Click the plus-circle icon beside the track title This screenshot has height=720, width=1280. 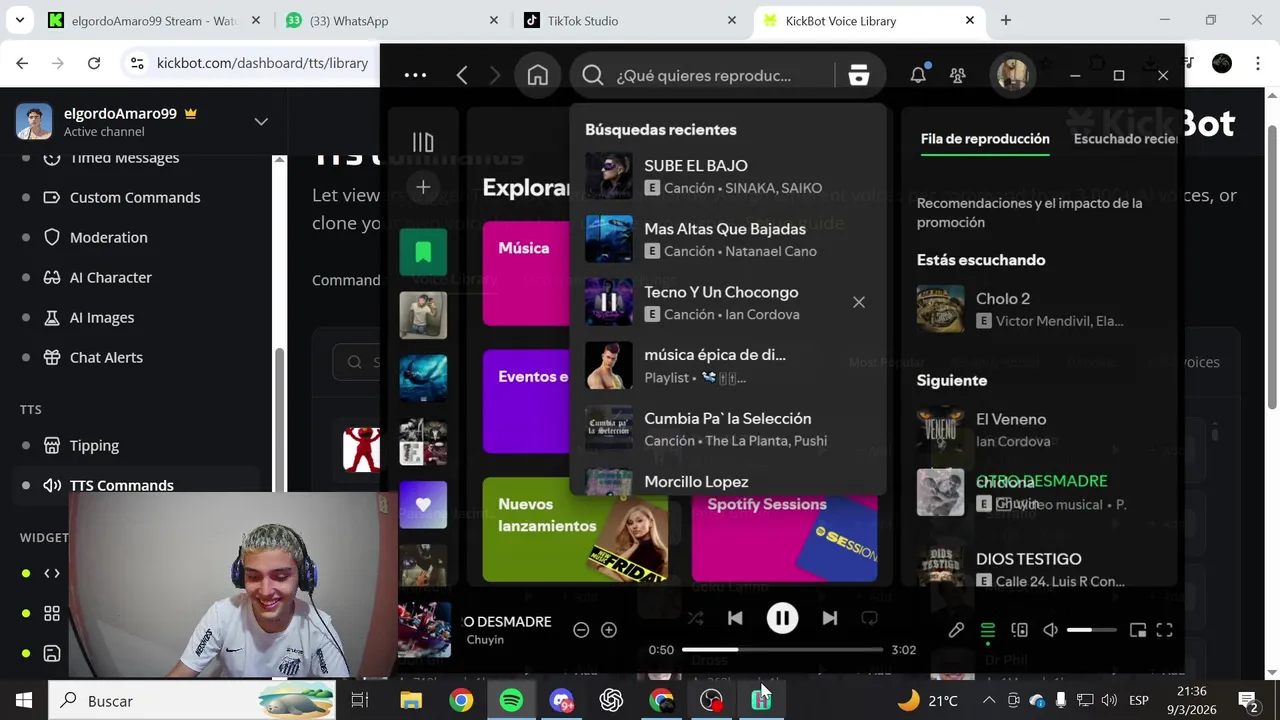click(x=609, y=630)
